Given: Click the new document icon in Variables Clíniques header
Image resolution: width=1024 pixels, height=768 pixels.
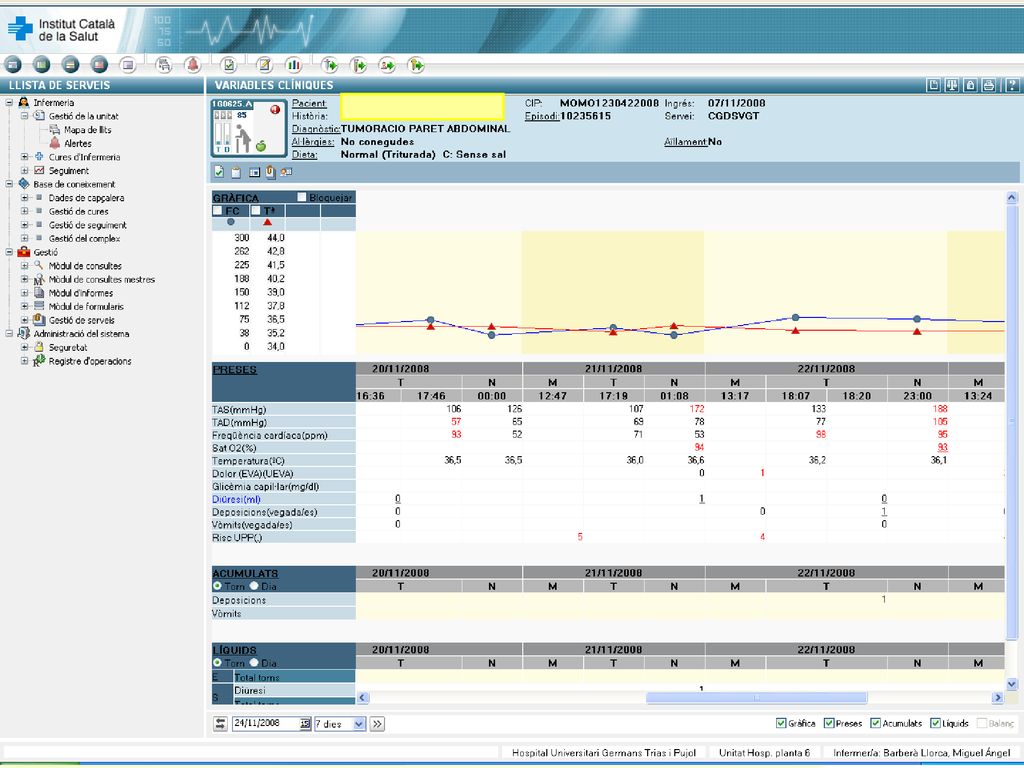Looking at the screenshot, I should (x=934, y=85).
